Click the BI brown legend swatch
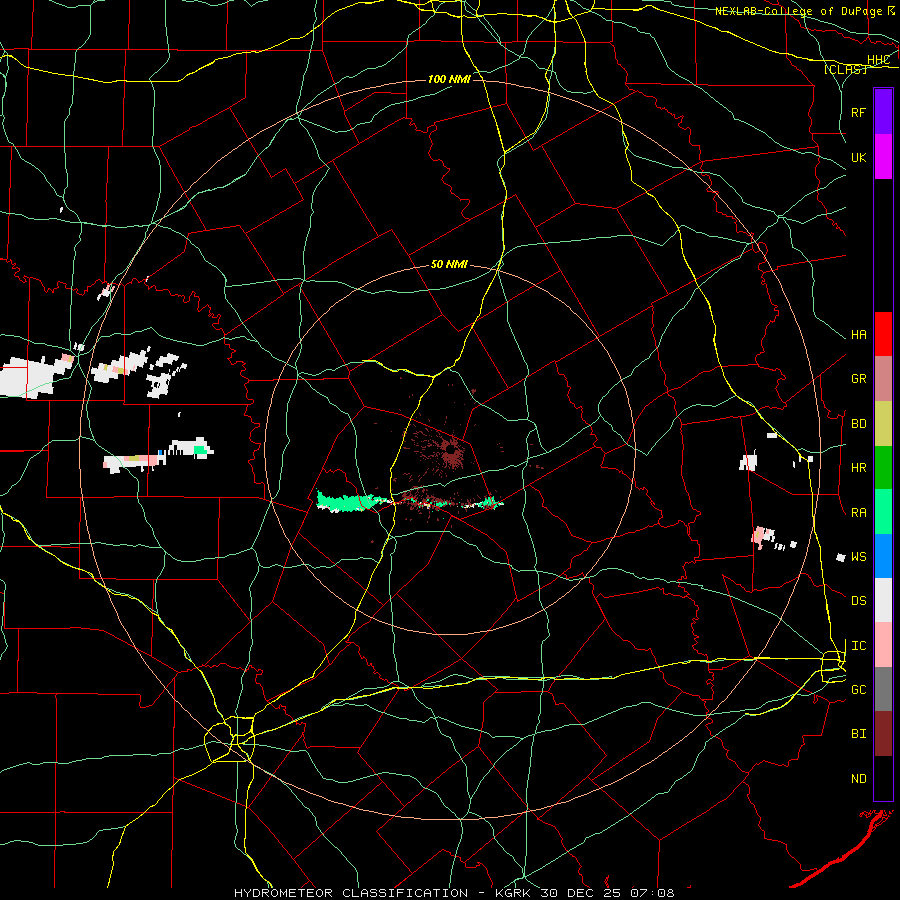Screen dimensions: 900x900 [883, 734]
